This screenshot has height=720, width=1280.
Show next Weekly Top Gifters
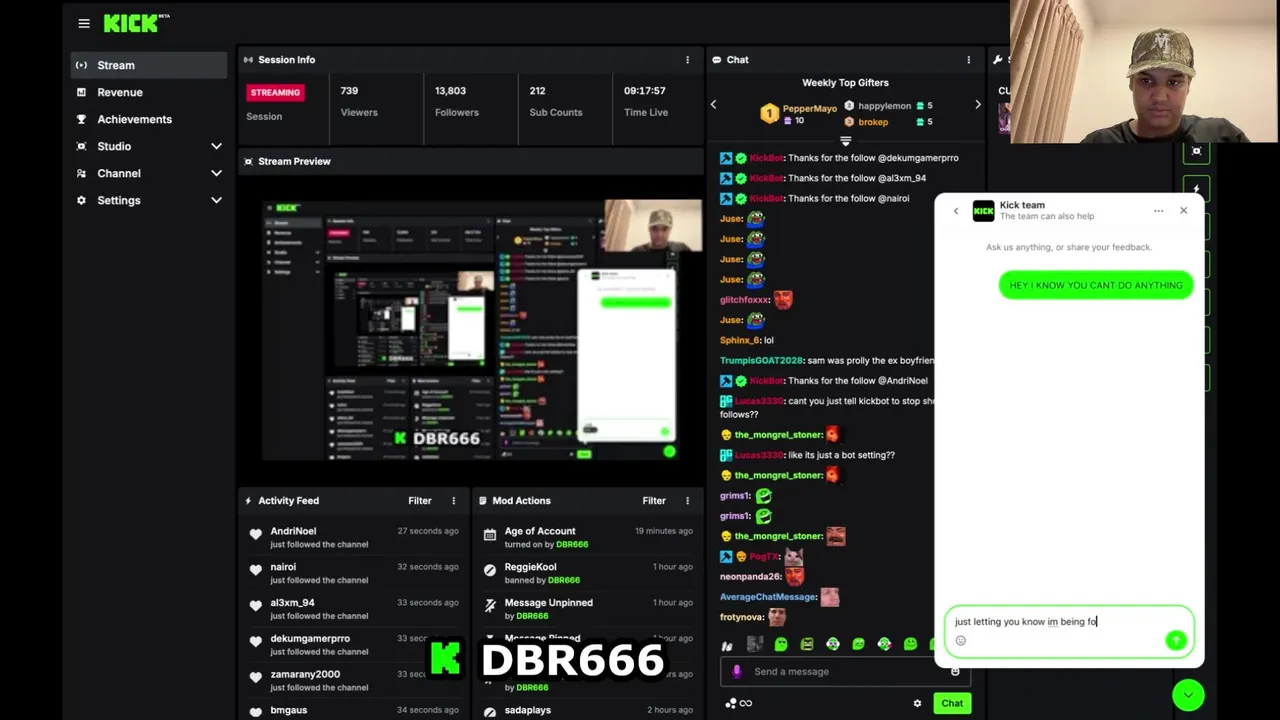point(978,104)
